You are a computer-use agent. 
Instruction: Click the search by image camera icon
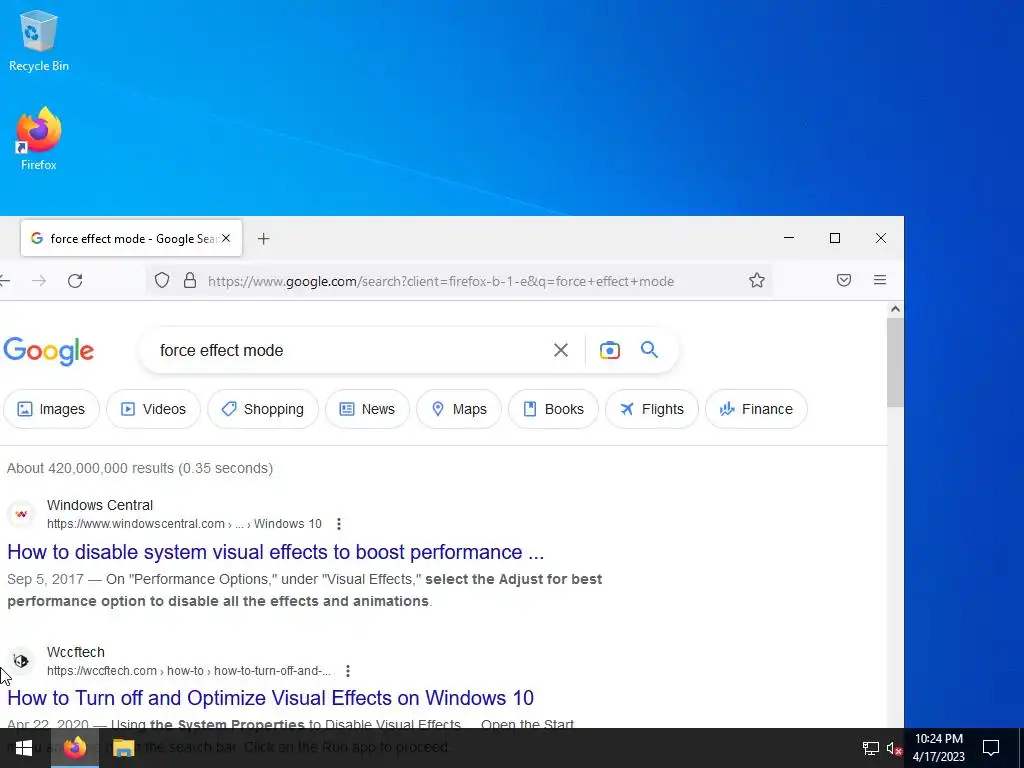(x=609, y=350)
